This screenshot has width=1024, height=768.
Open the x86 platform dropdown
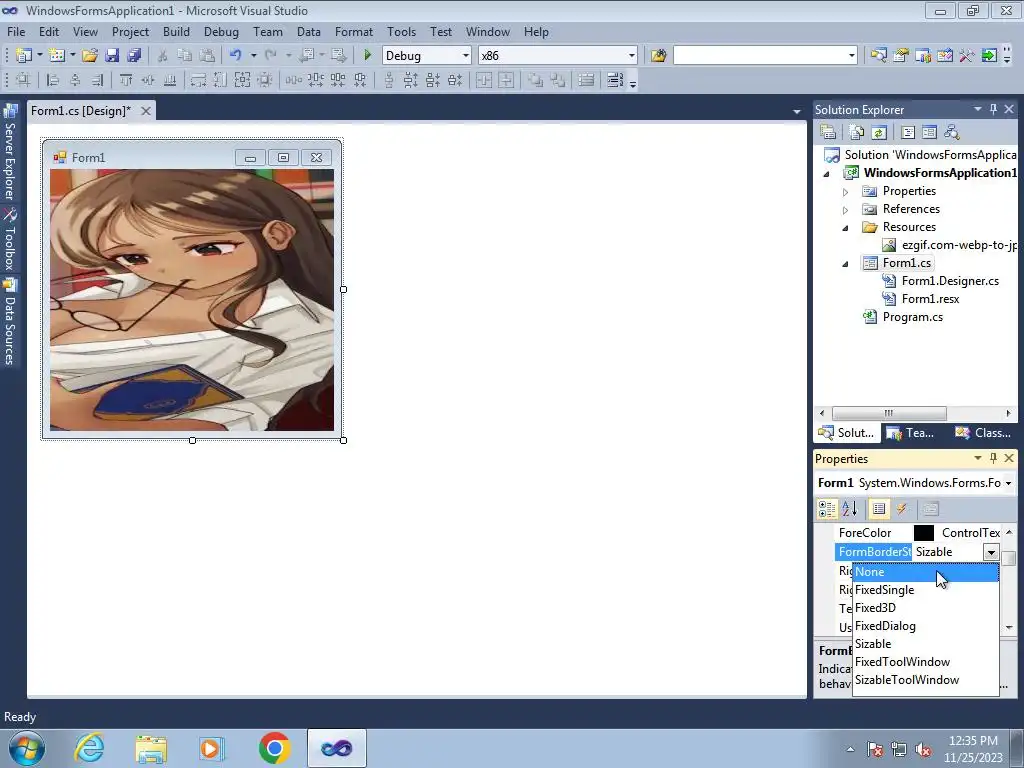[x=632, y=56]
